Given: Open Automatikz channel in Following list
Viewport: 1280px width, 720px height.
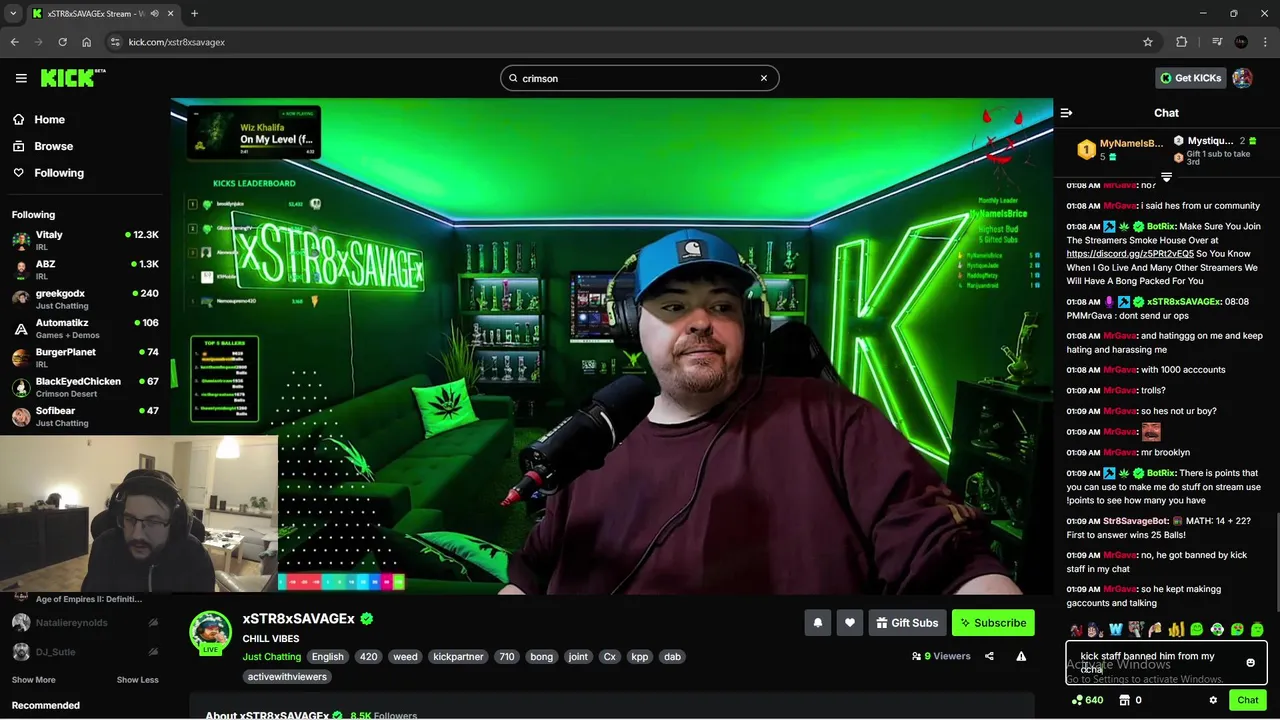Looking at the screenshot, I should click(x=85, y=328).
